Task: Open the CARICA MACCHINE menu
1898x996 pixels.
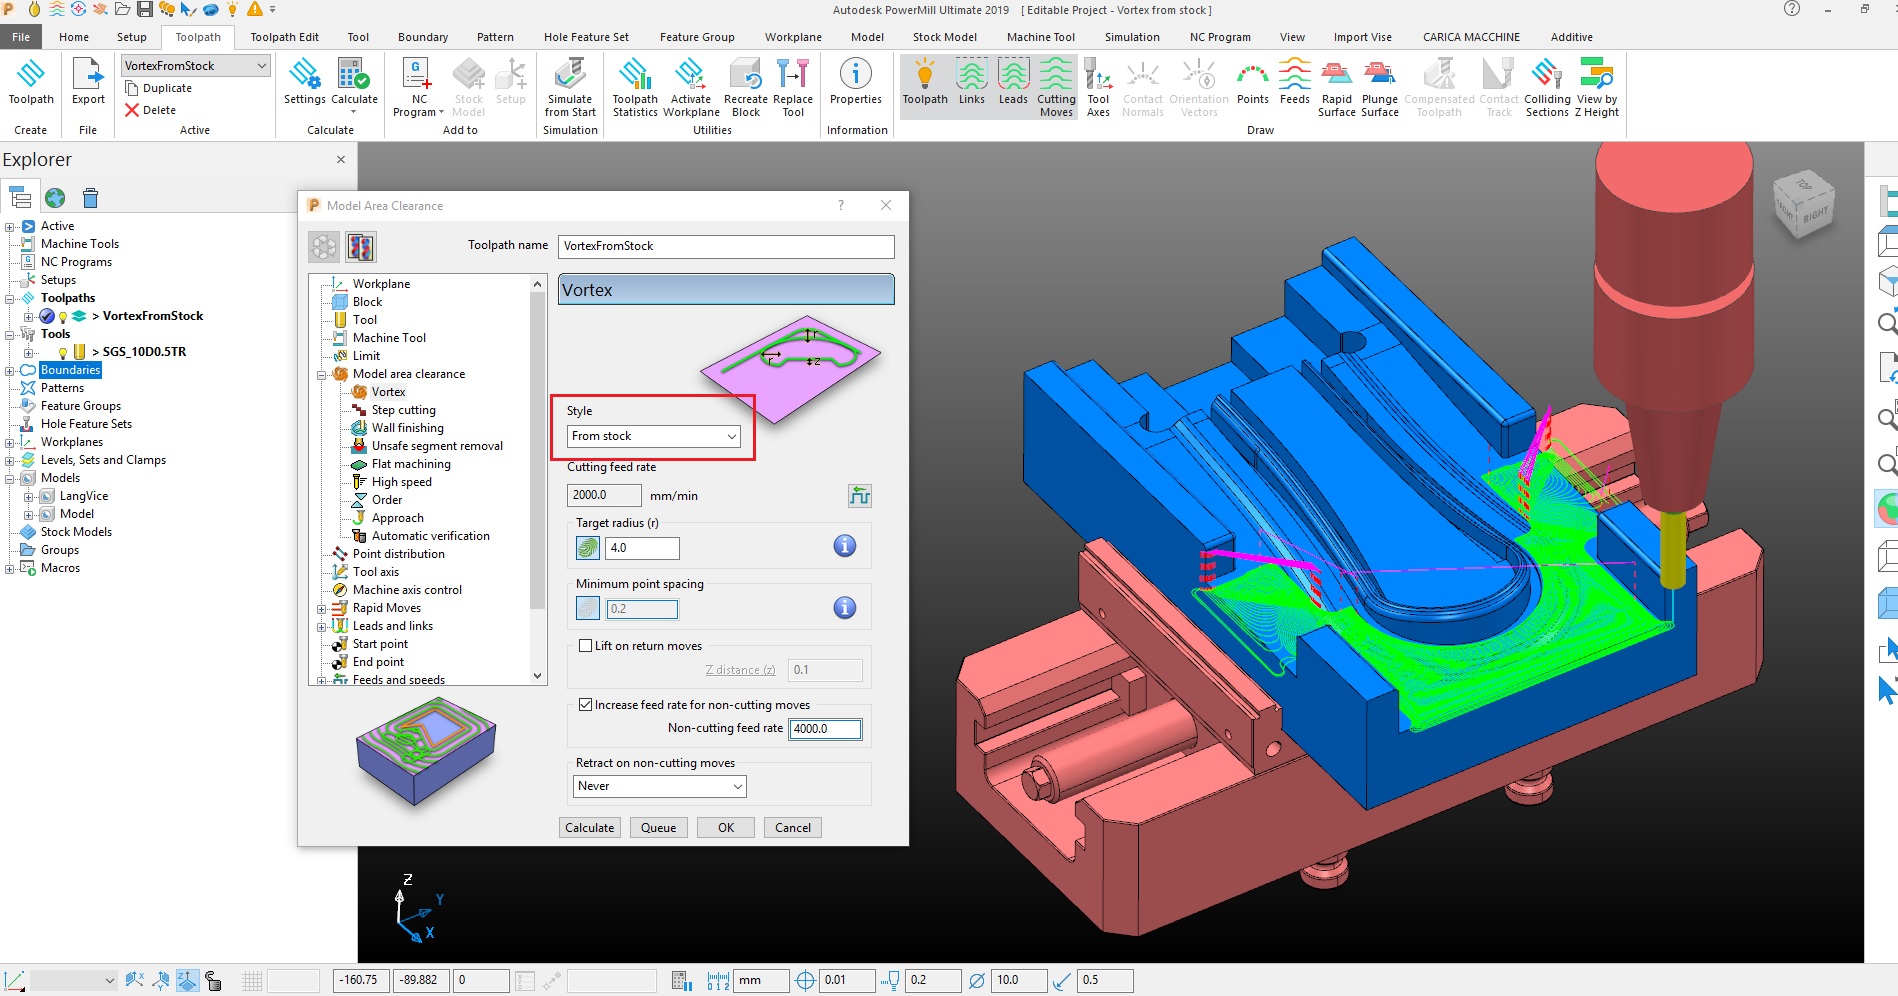Action: [1470, 37]
